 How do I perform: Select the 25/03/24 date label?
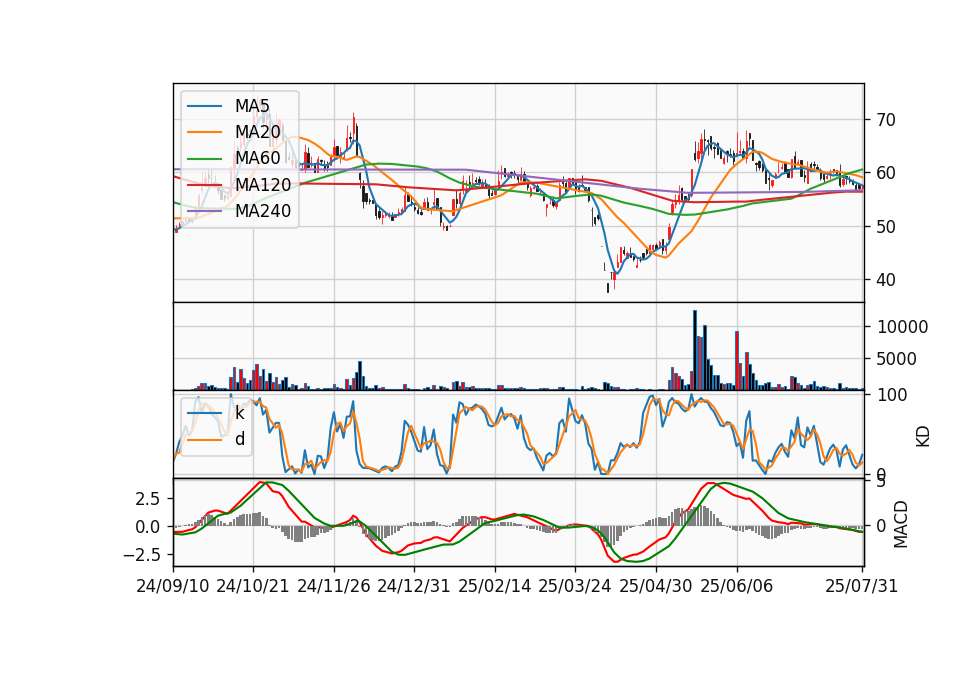(x=575, y=586)
